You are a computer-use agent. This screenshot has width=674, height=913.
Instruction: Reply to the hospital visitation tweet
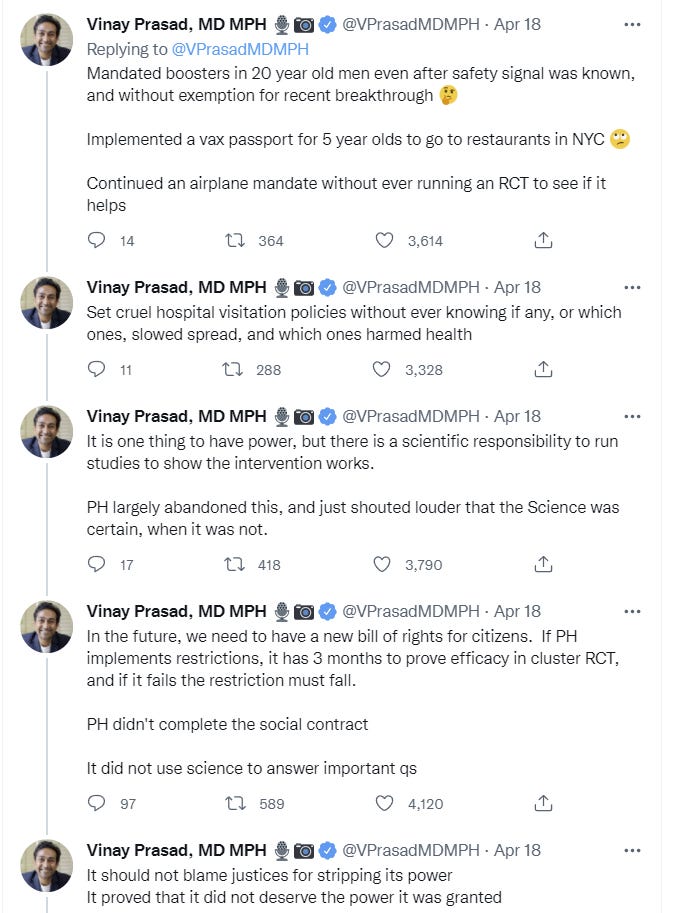[x=97, y=369]
